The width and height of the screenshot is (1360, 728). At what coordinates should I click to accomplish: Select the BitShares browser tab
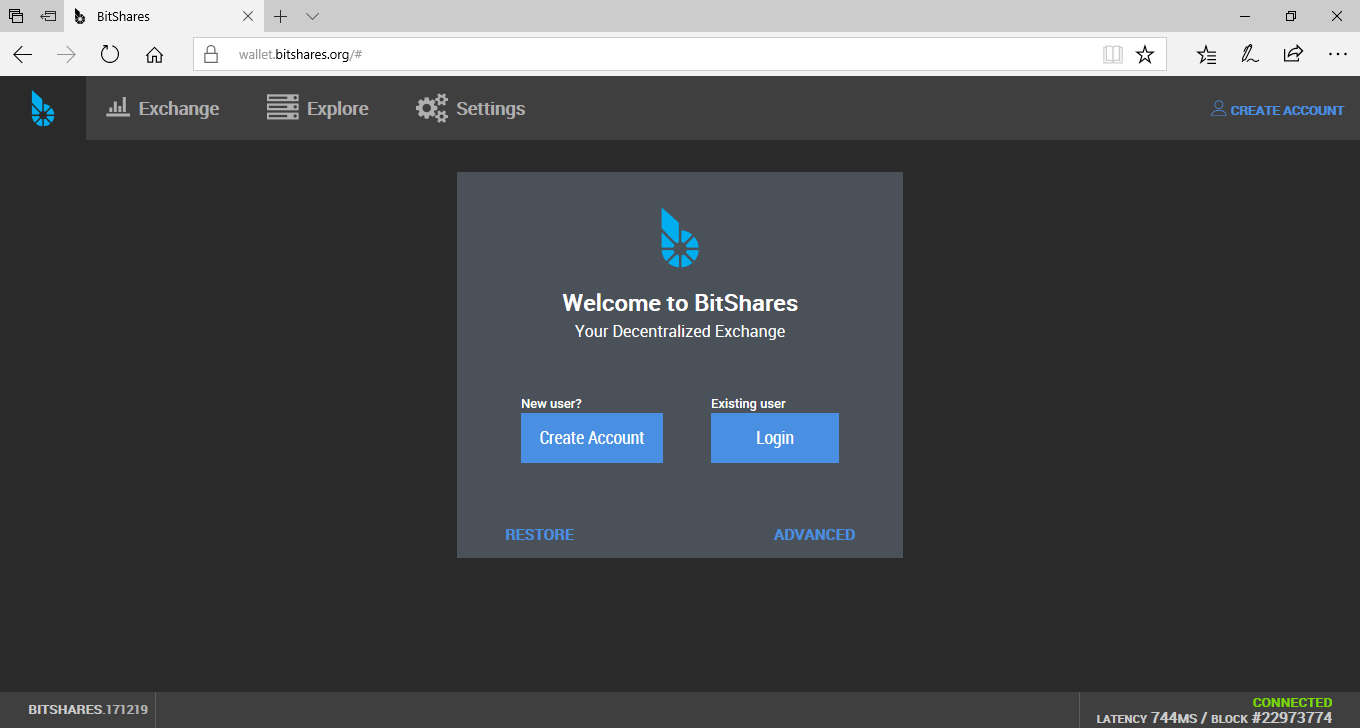click(x=165, y=16)
